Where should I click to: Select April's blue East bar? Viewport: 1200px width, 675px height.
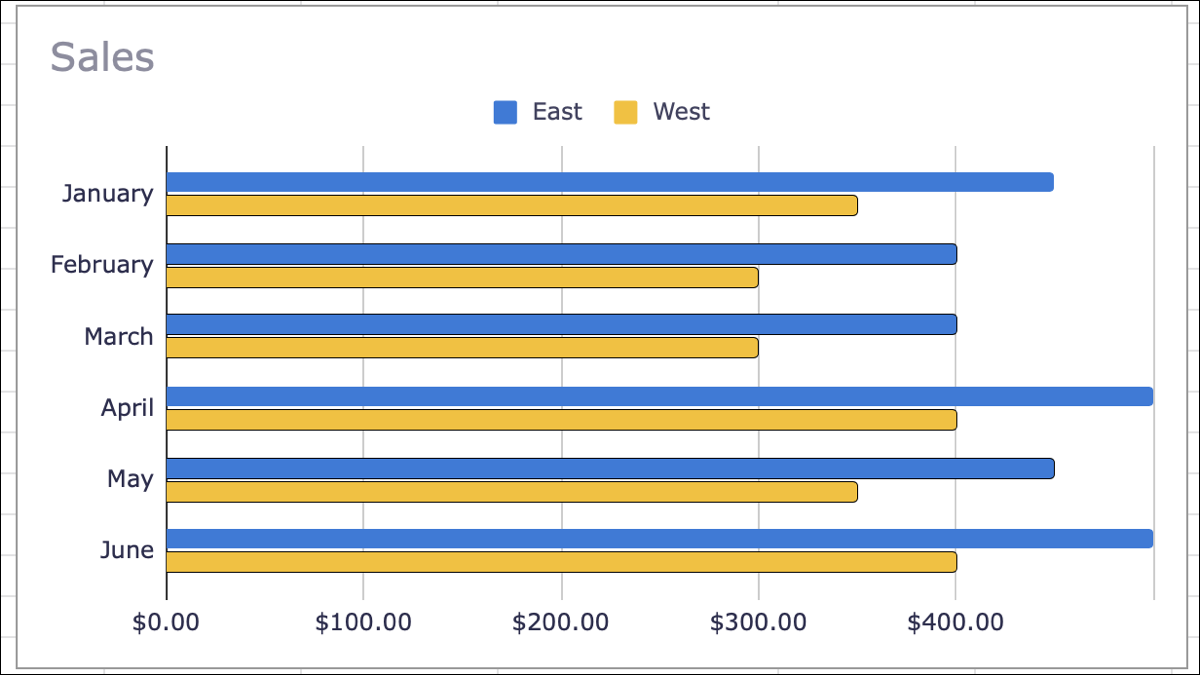click(660, 397)
